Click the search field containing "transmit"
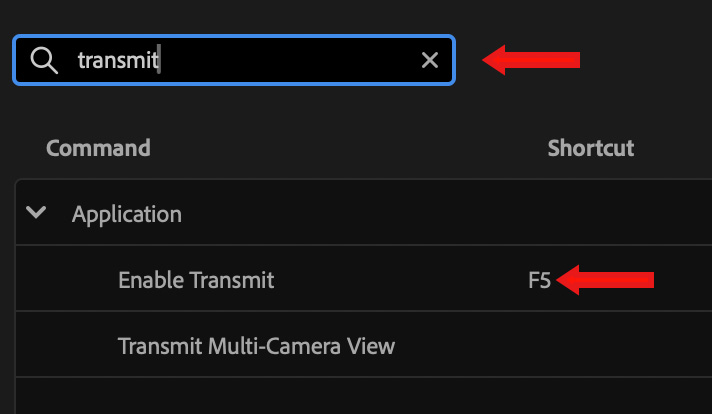The height and width of the screenshot is (414, 712). [250, 61]
